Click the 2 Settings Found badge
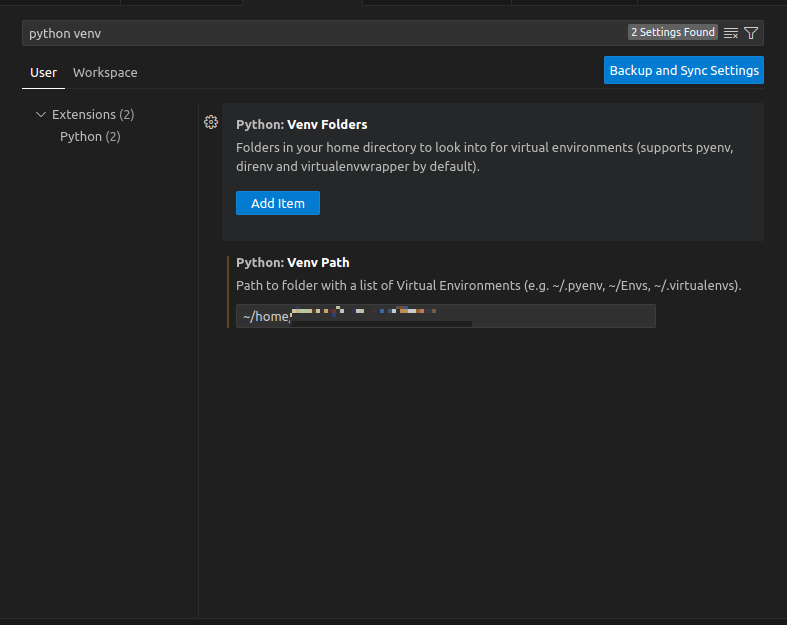 pos(673,32)
